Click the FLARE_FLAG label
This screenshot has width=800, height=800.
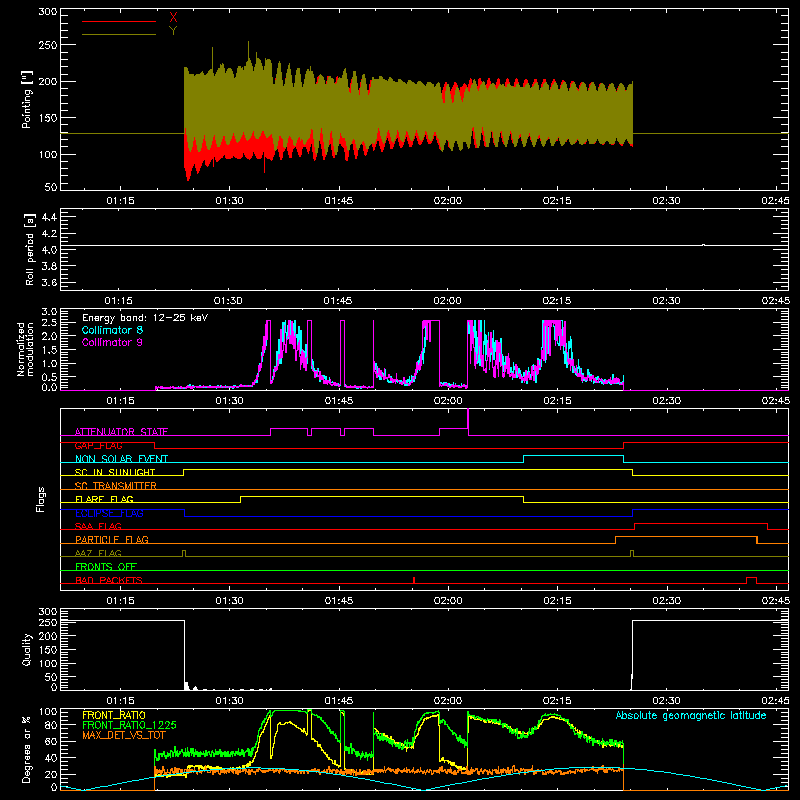click(104, 499)
